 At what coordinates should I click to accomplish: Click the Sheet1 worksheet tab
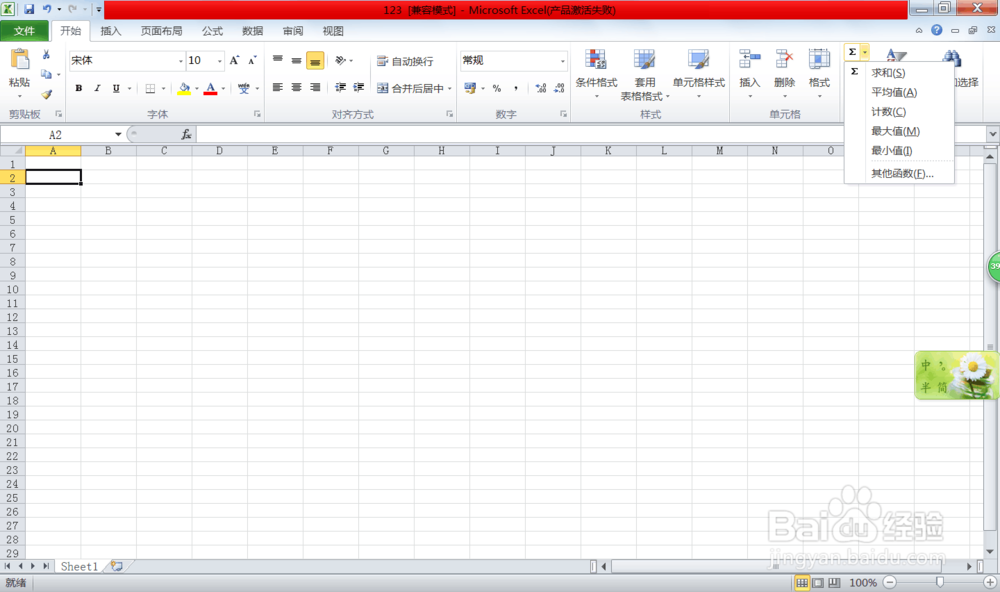coord(79,566)
